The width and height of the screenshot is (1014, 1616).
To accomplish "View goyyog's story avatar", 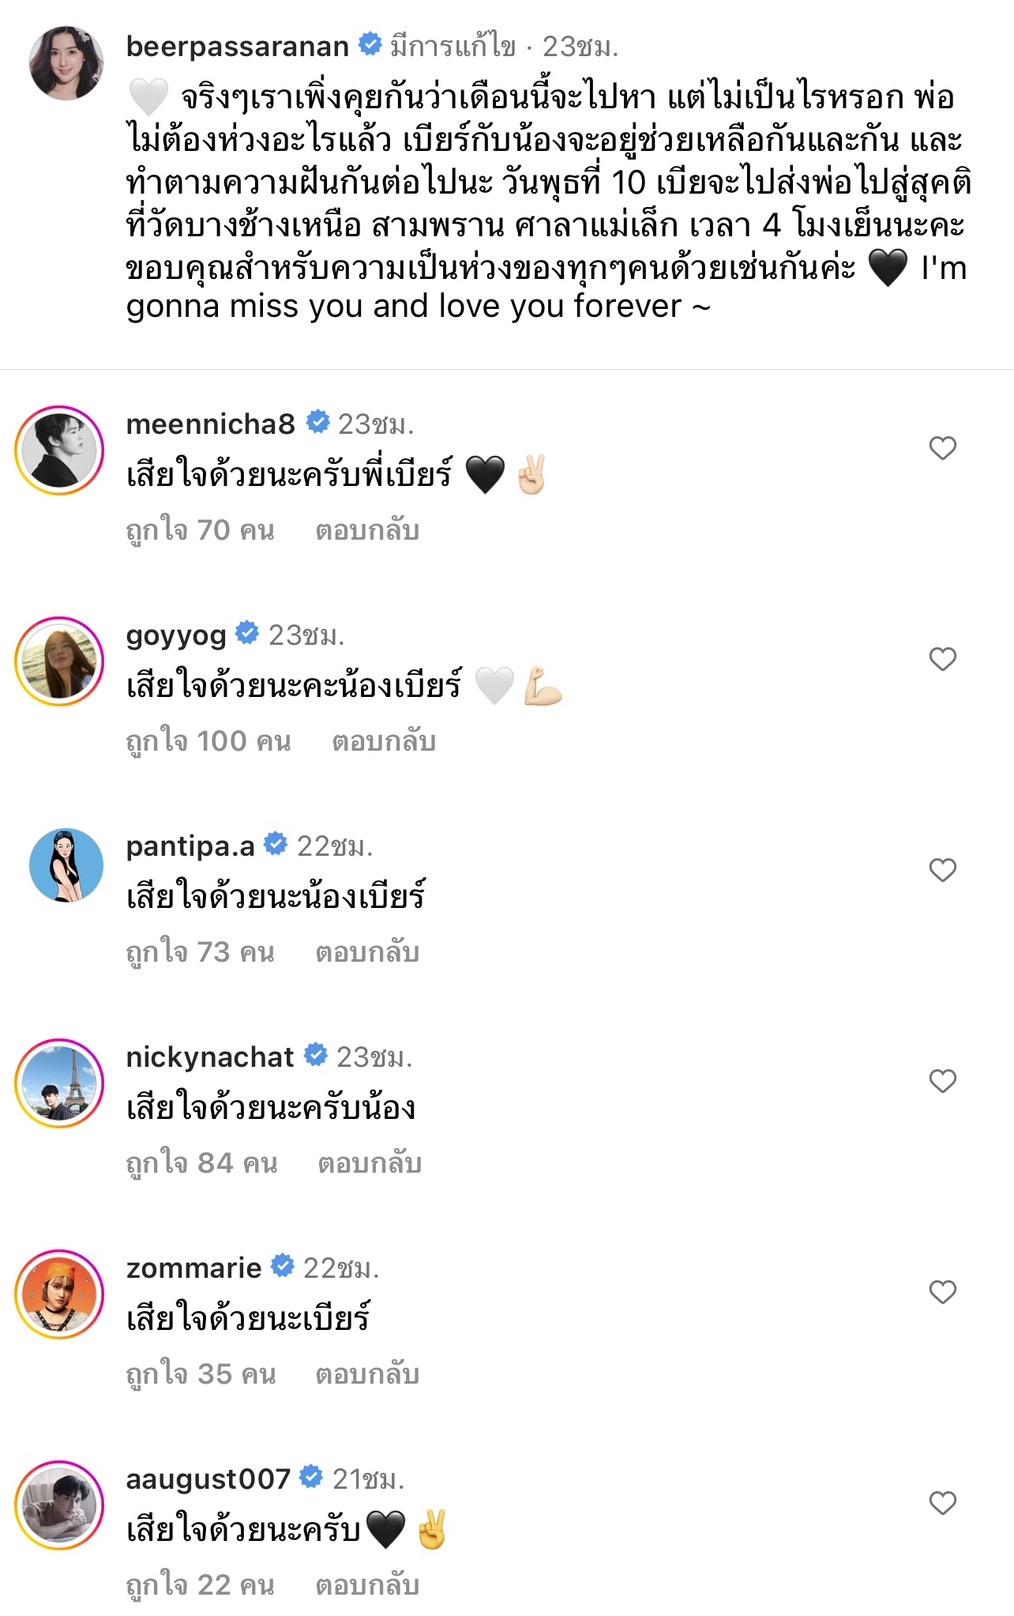I will pos(60,661).
